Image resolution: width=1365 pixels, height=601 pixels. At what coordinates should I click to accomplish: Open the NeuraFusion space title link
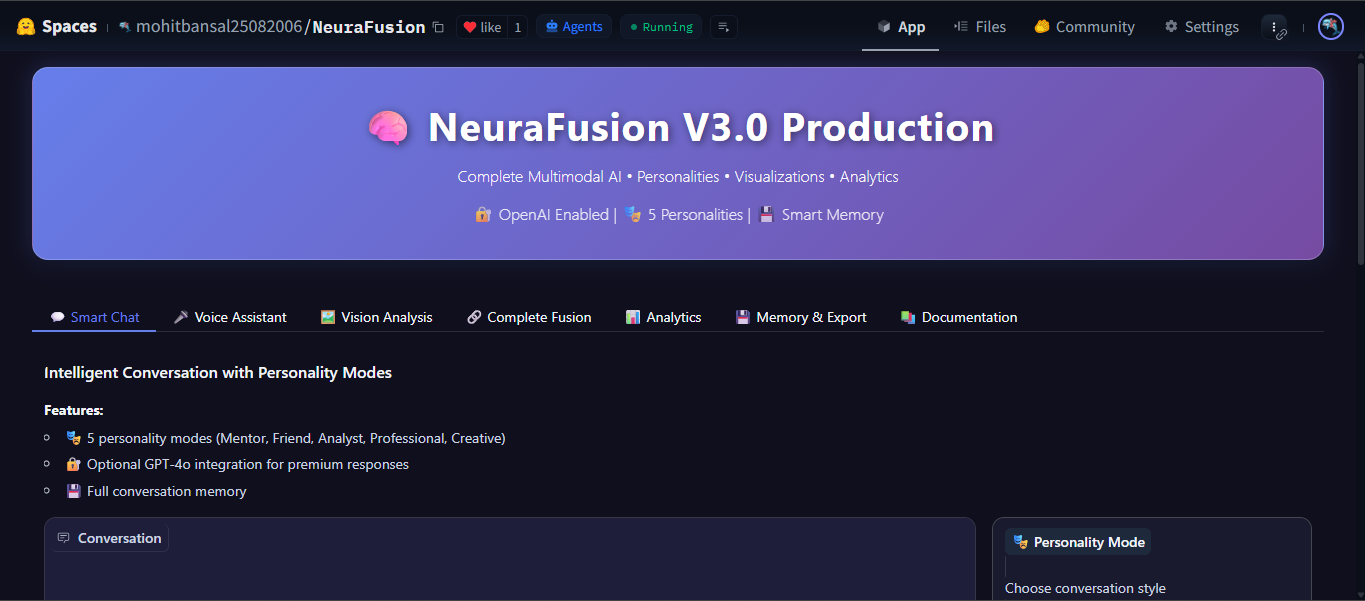(x=369, y=27)
